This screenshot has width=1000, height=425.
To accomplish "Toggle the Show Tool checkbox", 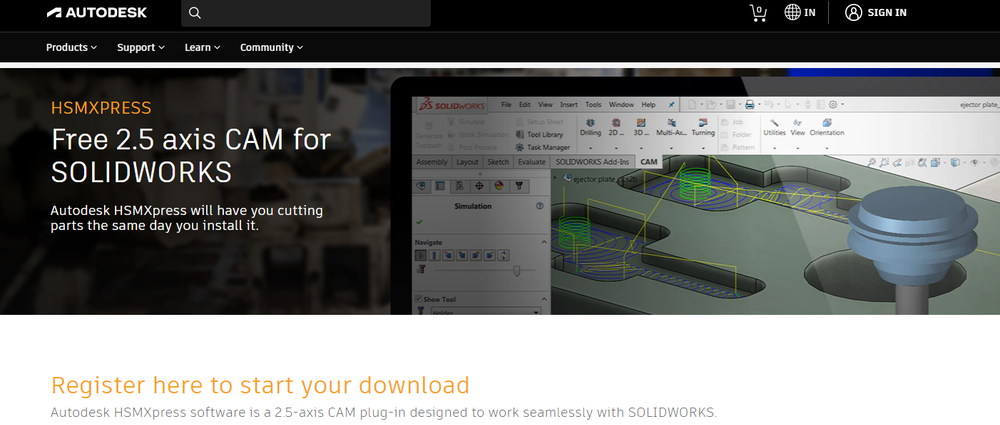I will point(418,299).
